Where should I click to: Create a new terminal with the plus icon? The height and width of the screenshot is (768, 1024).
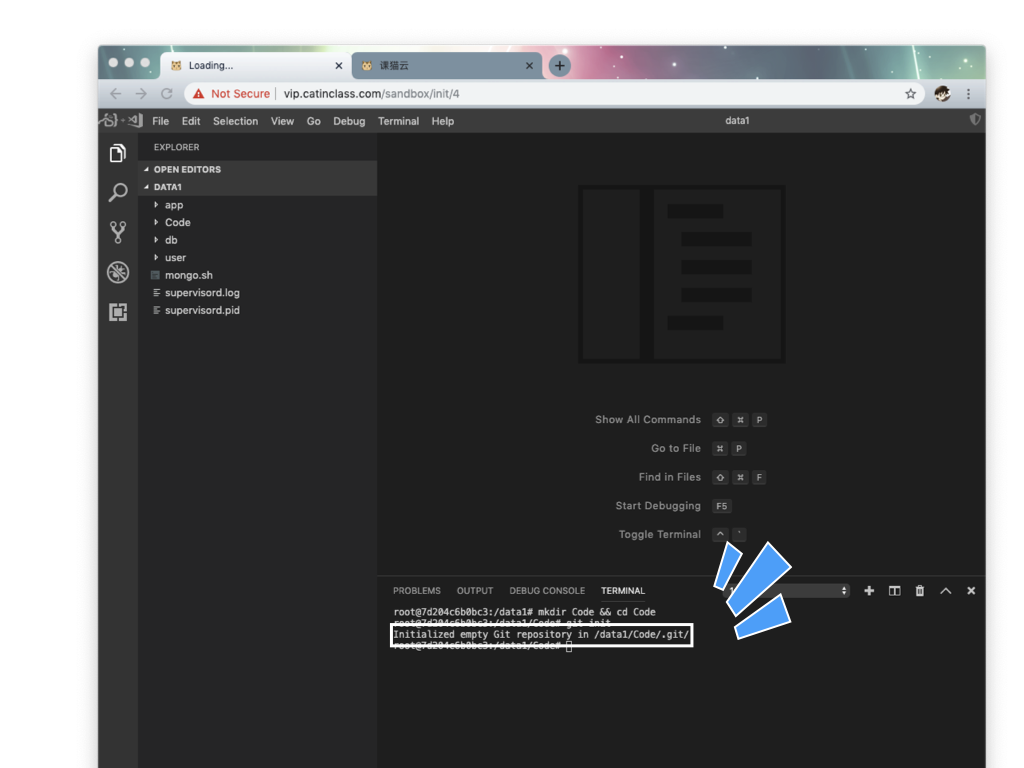[x=869, y=590]
